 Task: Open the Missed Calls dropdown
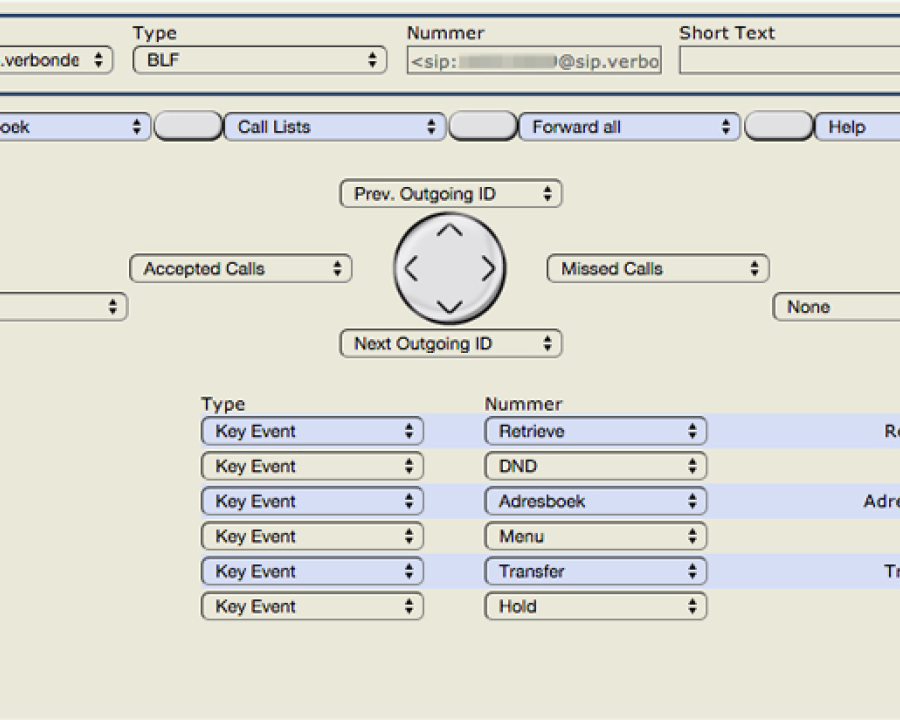[658, 269]
